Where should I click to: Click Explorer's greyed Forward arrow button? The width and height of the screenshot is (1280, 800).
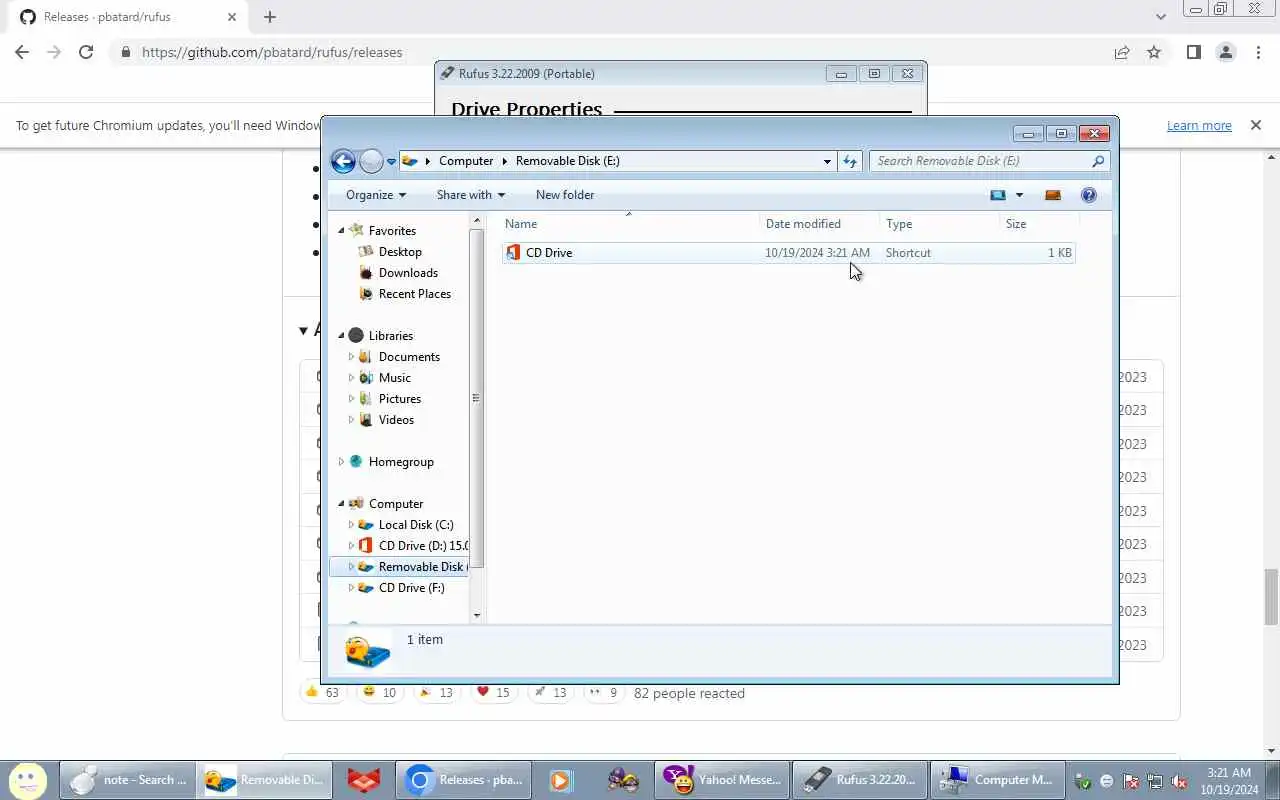click(x=371, y=161)
